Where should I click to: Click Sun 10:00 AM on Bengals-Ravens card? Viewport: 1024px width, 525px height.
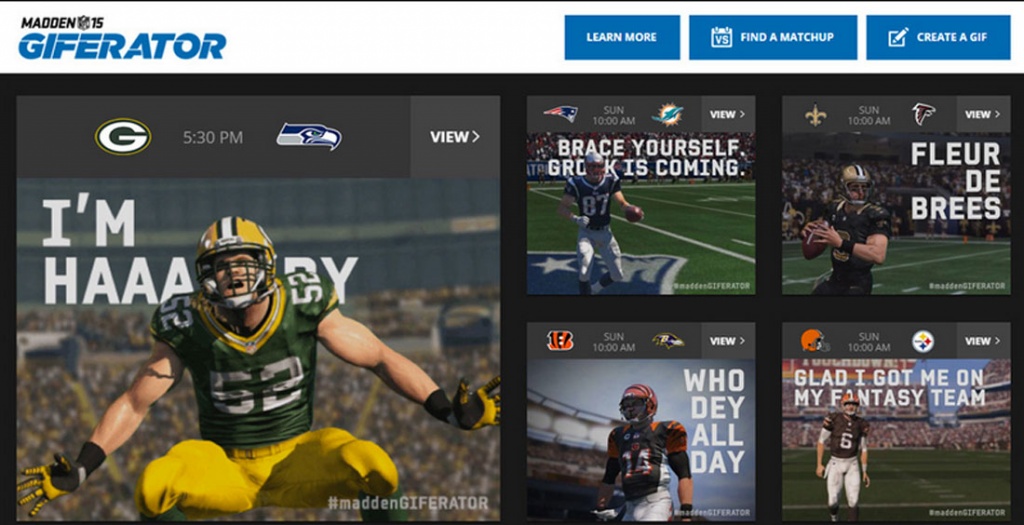click(x=613, y=342)
